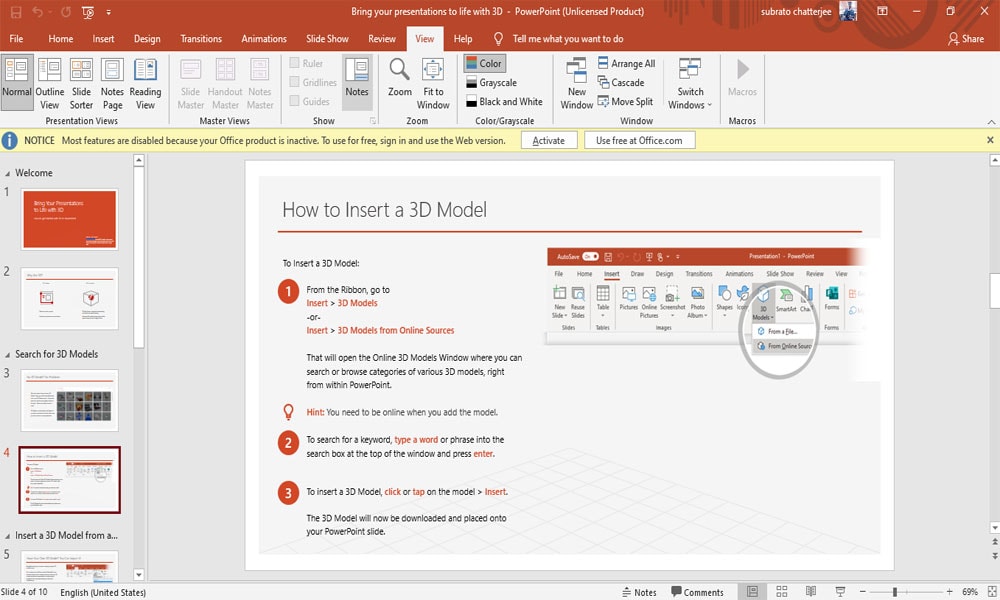Click zoom out minus button

point(862,592)
